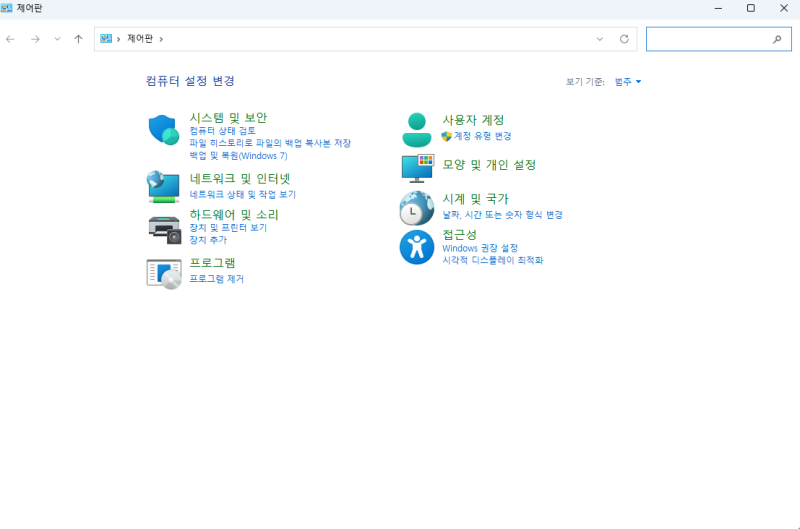Open 네트워크 상태 및 작업 보기 link
Screen dimensions: 800x529
242,194
